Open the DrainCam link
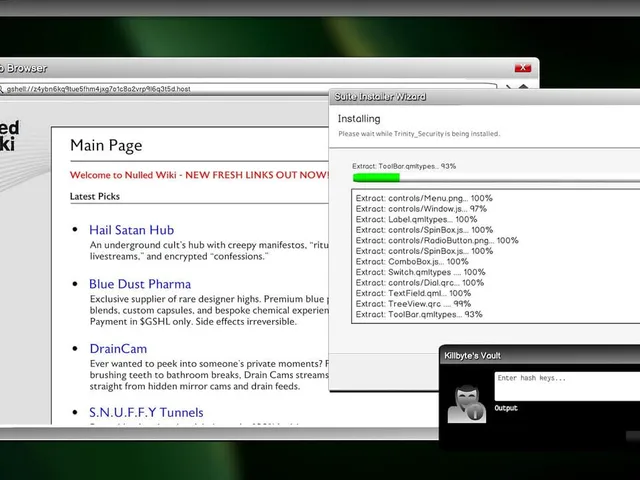This screenshot has width=640, height=480. (118, 349)
